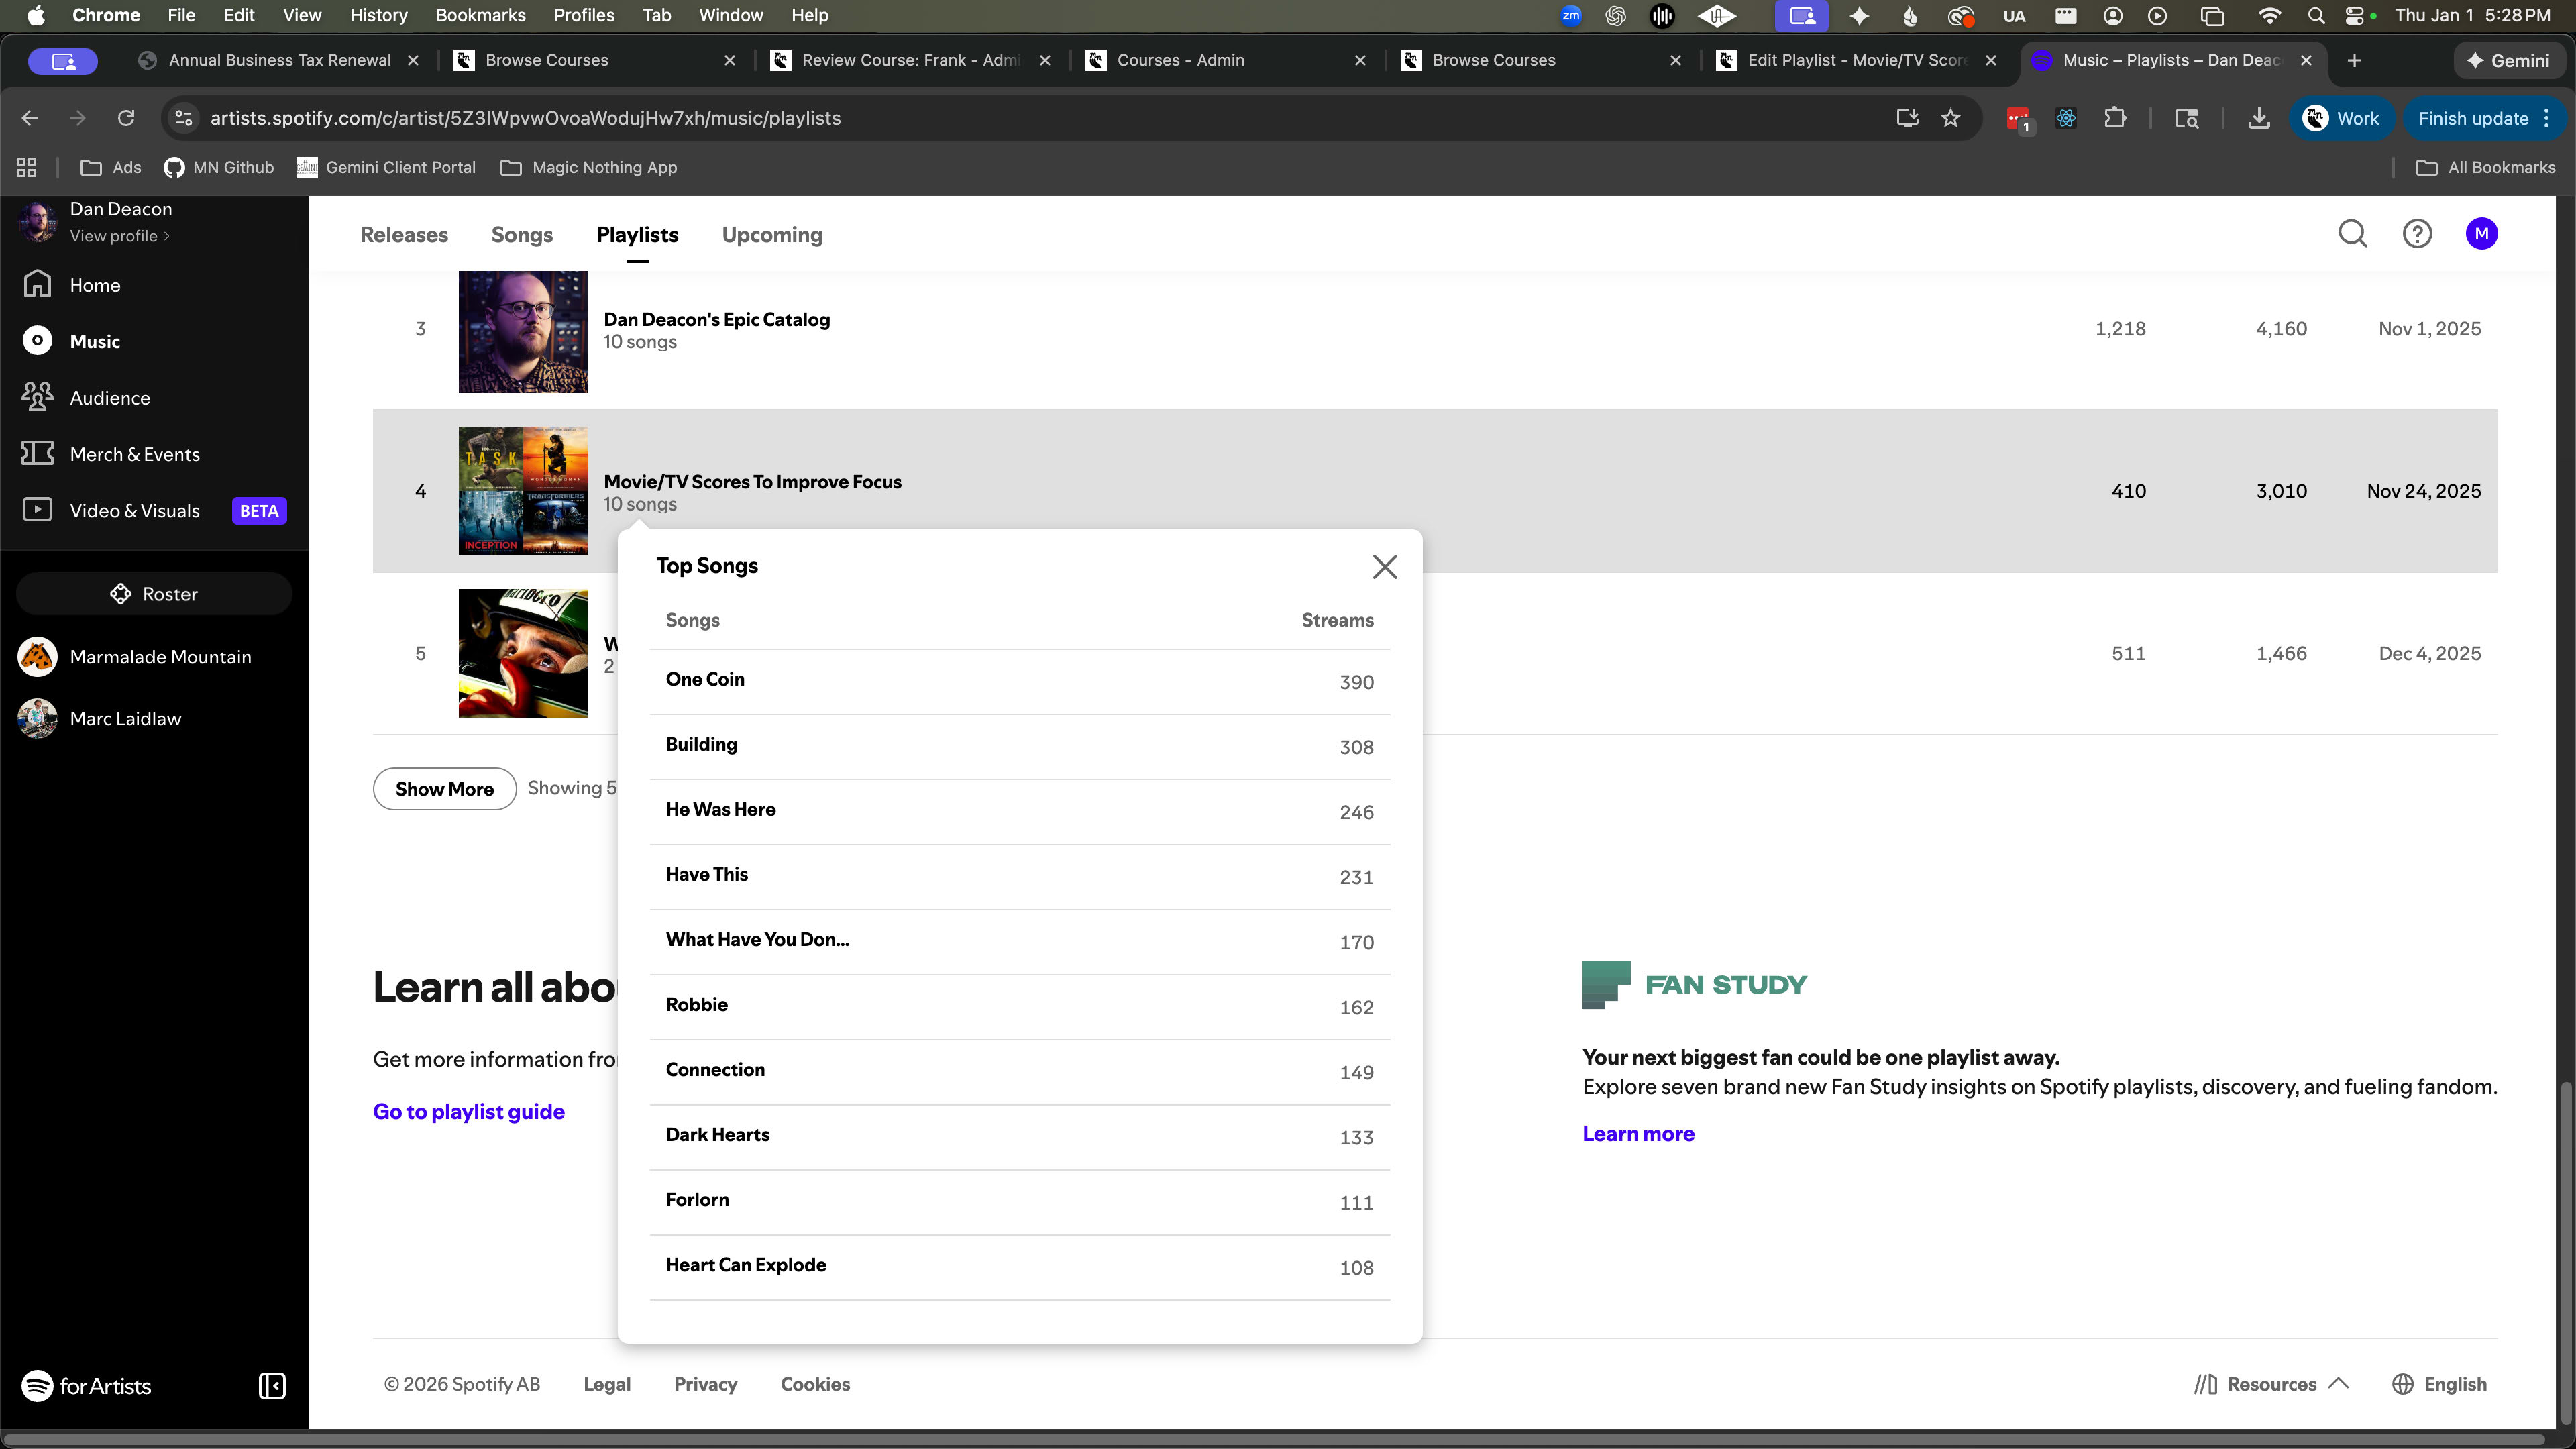Click the Show More button

[x=444, y=789]
